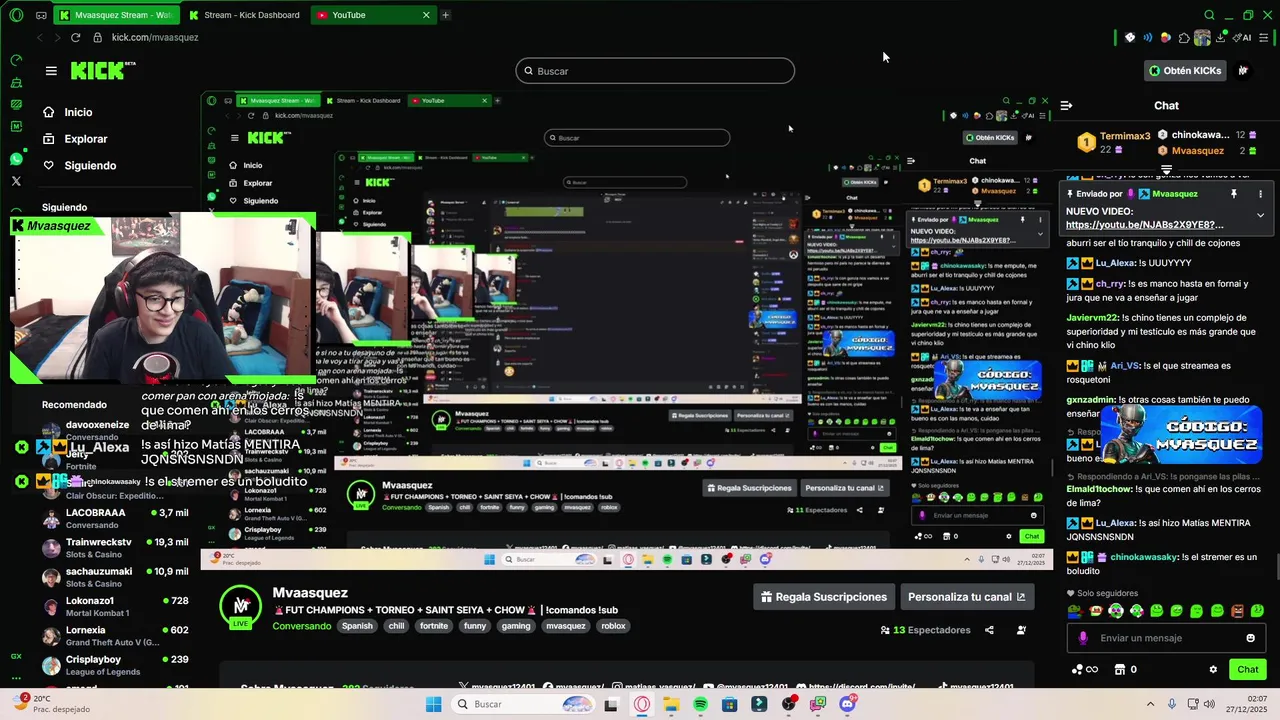The height and width of the screenshot is (720, 1280).
Task: Open user management icon beside share
Action: tap(1021, 630)
